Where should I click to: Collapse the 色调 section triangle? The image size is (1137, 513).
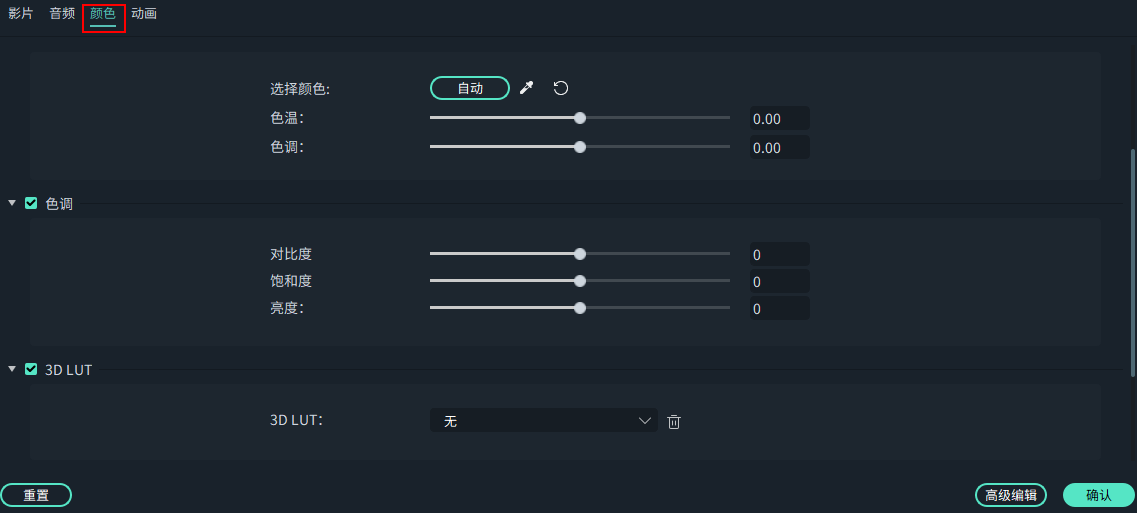pyautogui.click(x=12, y=203)
